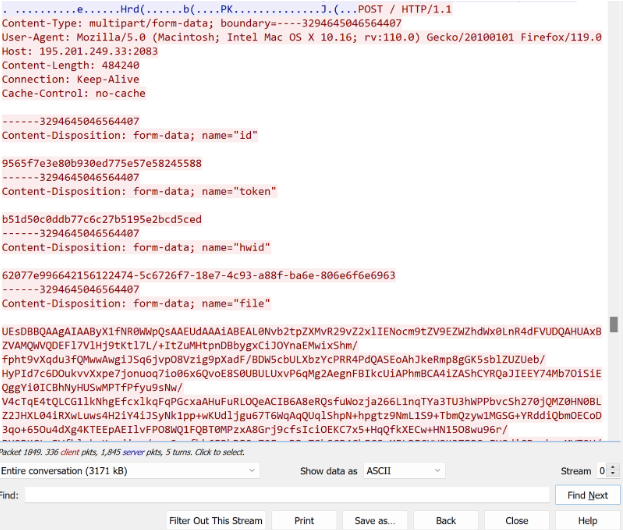Click the vertical scrollbar thumb in stream view
This screenshot has height=530, width=623.
coord(614,324)
